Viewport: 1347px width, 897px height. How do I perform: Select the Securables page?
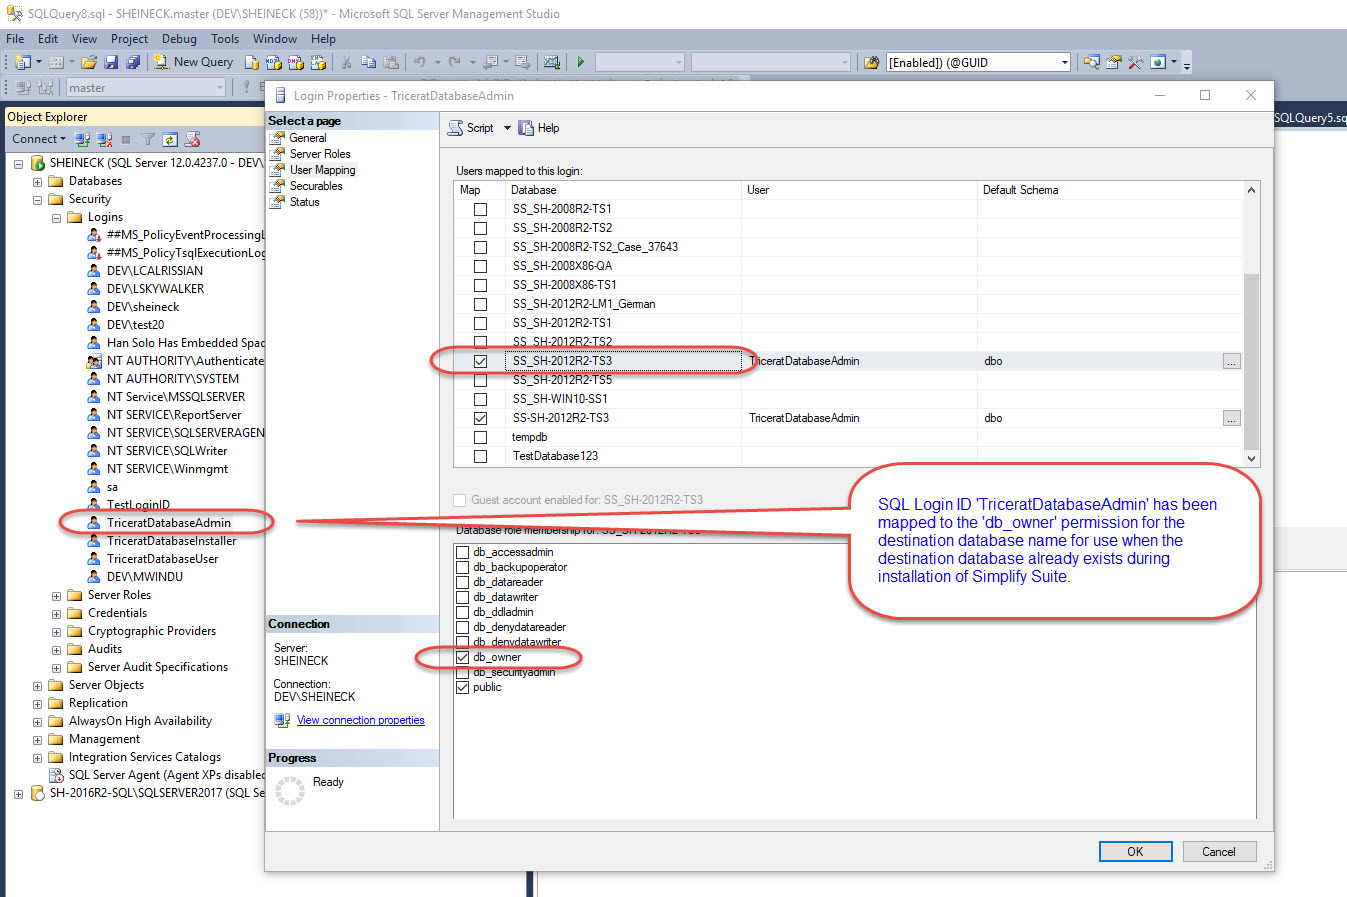315,186
